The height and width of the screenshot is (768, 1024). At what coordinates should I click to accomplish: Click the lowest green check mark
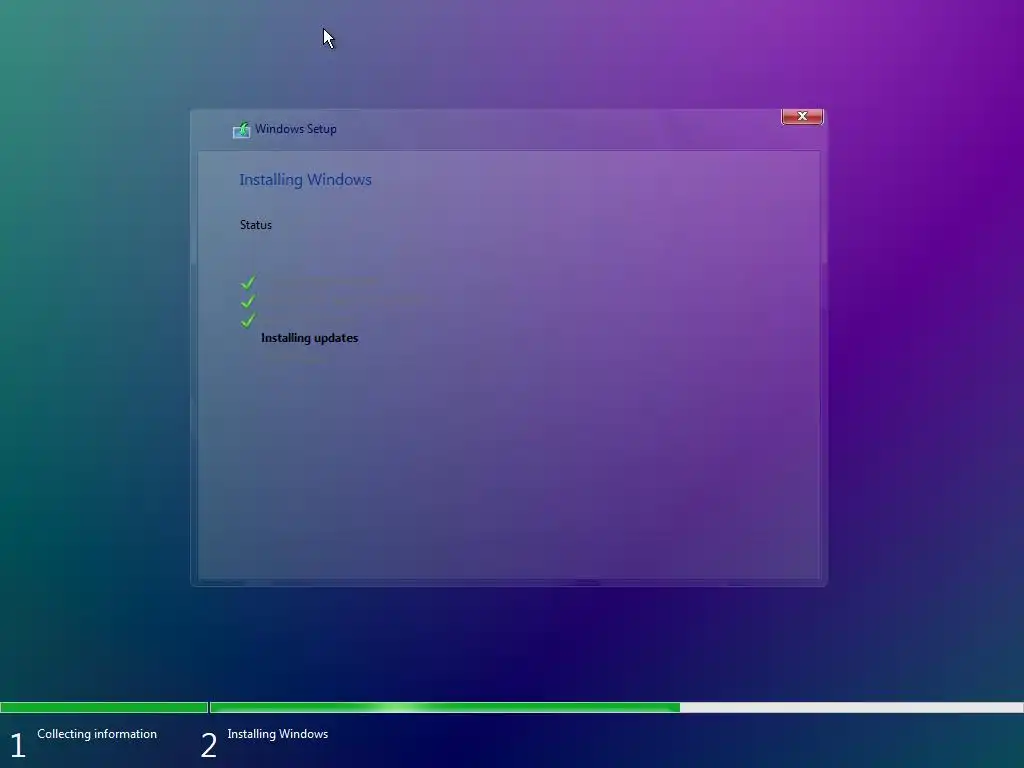point(248,320)
